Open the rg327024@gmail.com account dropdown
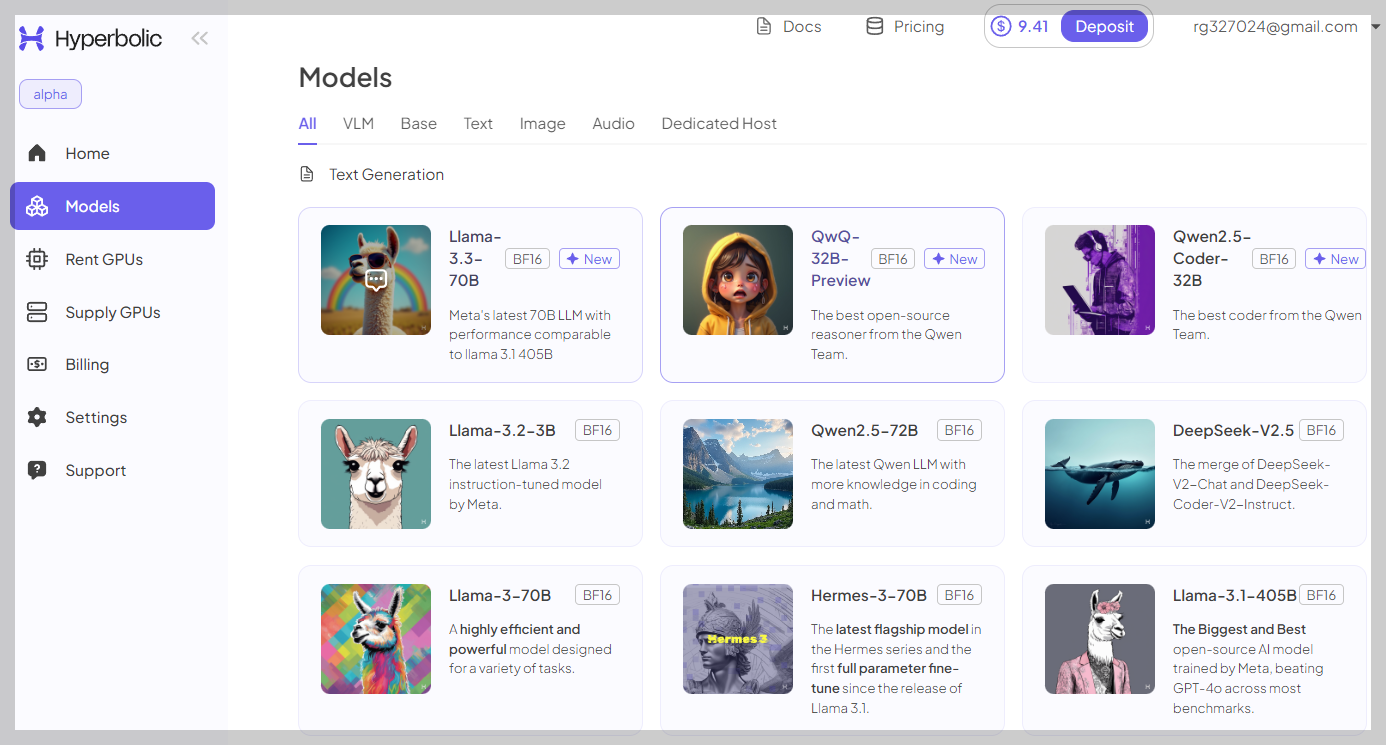Image resolution: width=1386 pixels, height=745 pixels. coord(1288,27)
